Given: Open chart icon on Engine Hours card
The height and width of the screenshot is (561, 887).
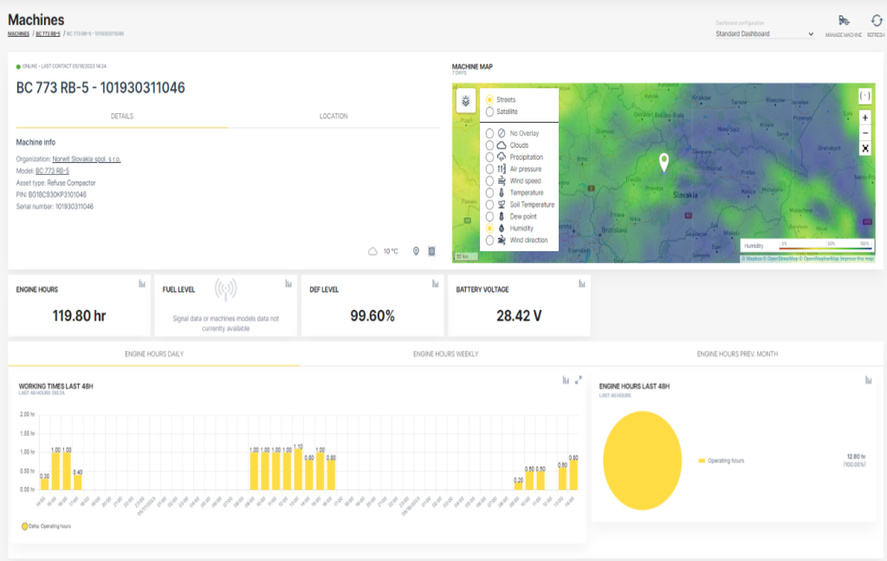Looking at the screenshot, I should tap(141, 284).
